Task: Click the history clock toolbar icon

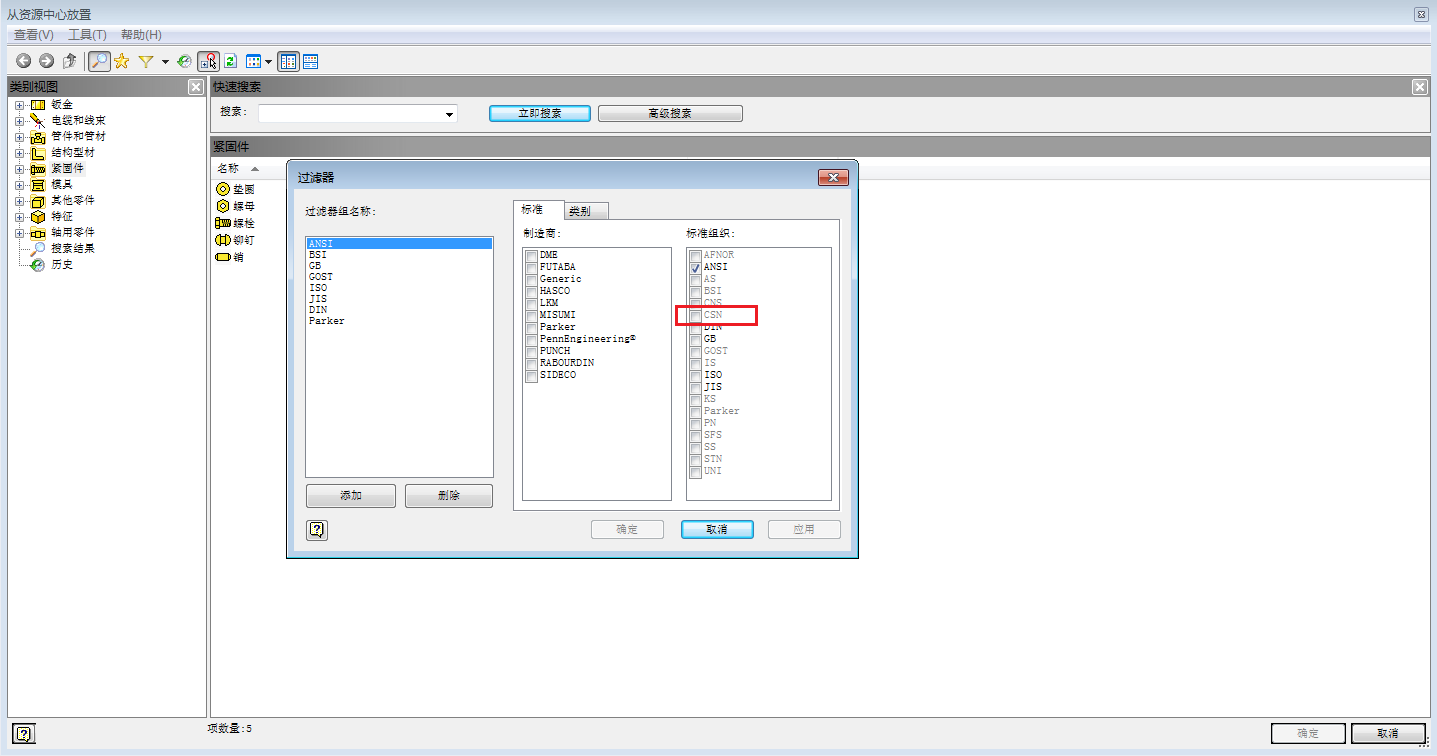Action: tap(184, 61)
